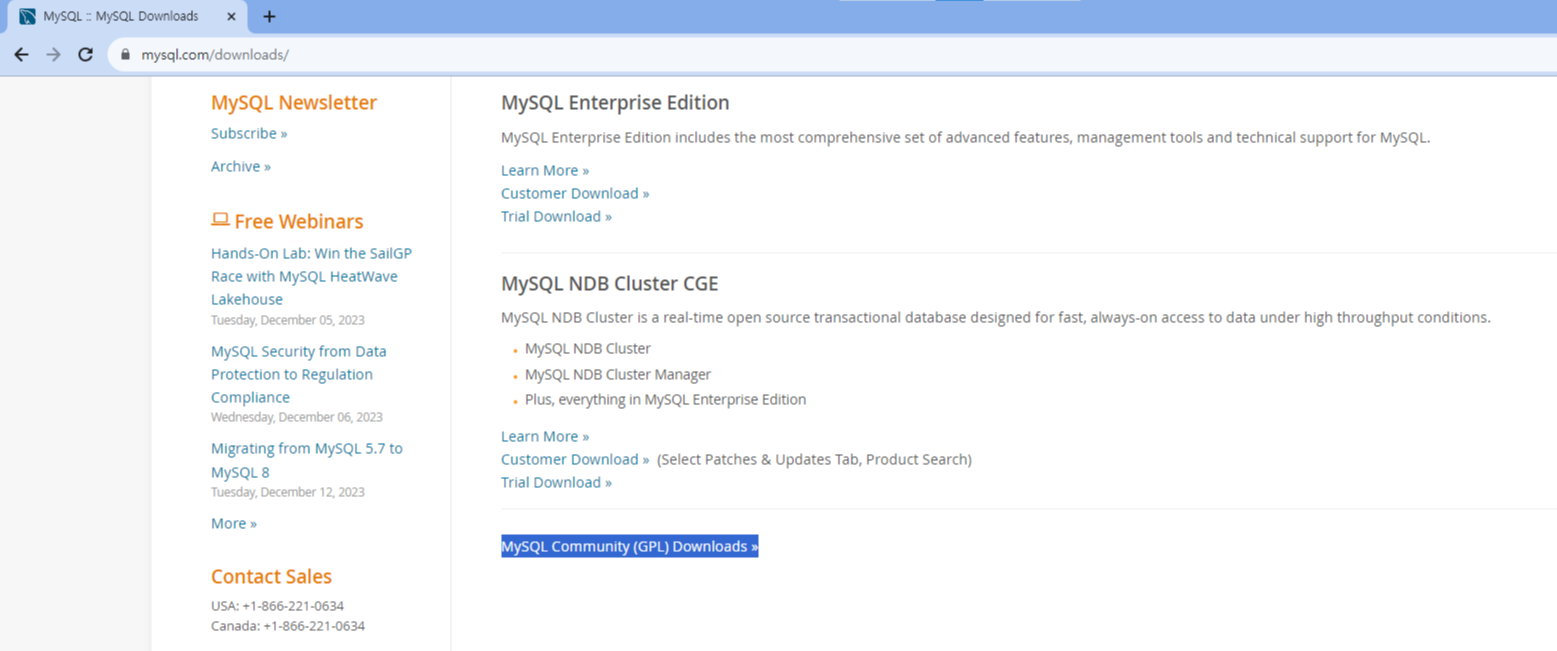Click the USA: +1-866-221-0634 phone line
This screenshot has height=651, width=1557.
pyautogui.click(x=277, y=605)
